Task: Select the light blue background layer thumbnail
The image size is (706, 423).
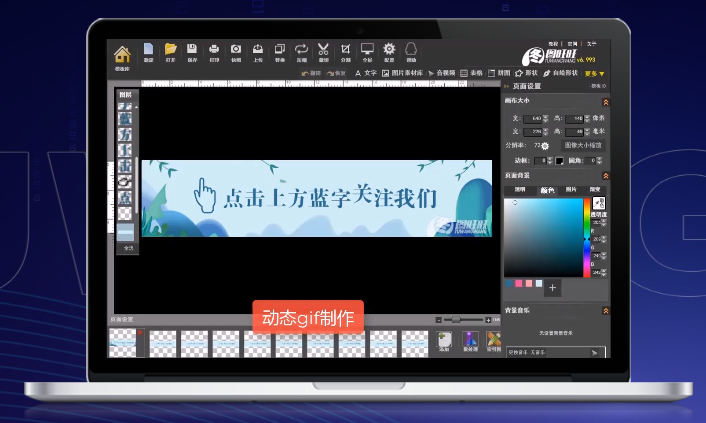Action: (x=125, y=232)
